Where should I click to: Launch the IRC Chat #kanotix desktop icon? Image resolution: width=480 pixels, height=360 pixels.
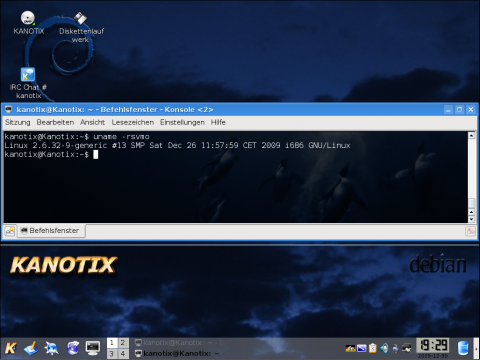pos(28,74)
